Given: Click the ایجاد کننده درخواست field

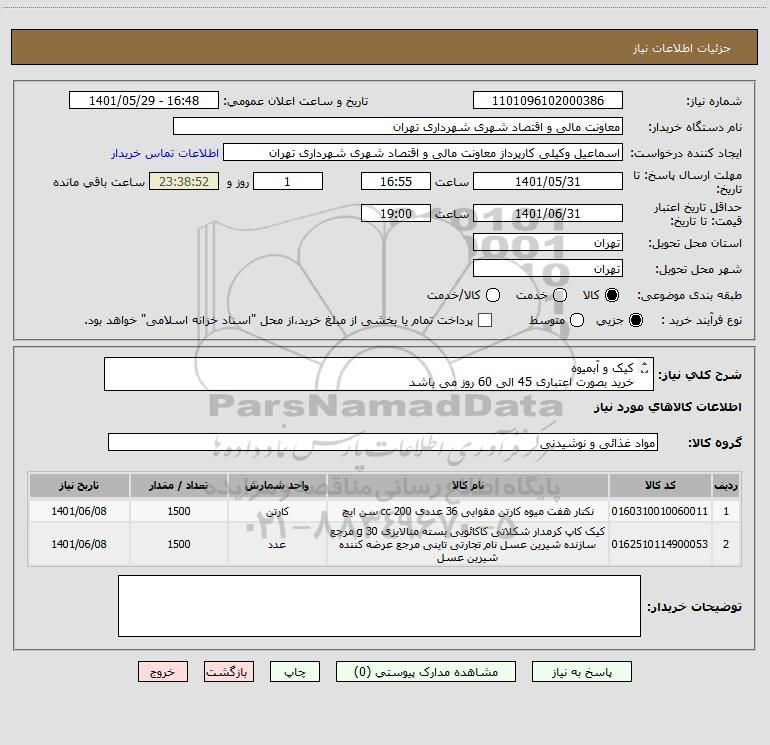Looking at the screenshot, I should pos(423,152).
